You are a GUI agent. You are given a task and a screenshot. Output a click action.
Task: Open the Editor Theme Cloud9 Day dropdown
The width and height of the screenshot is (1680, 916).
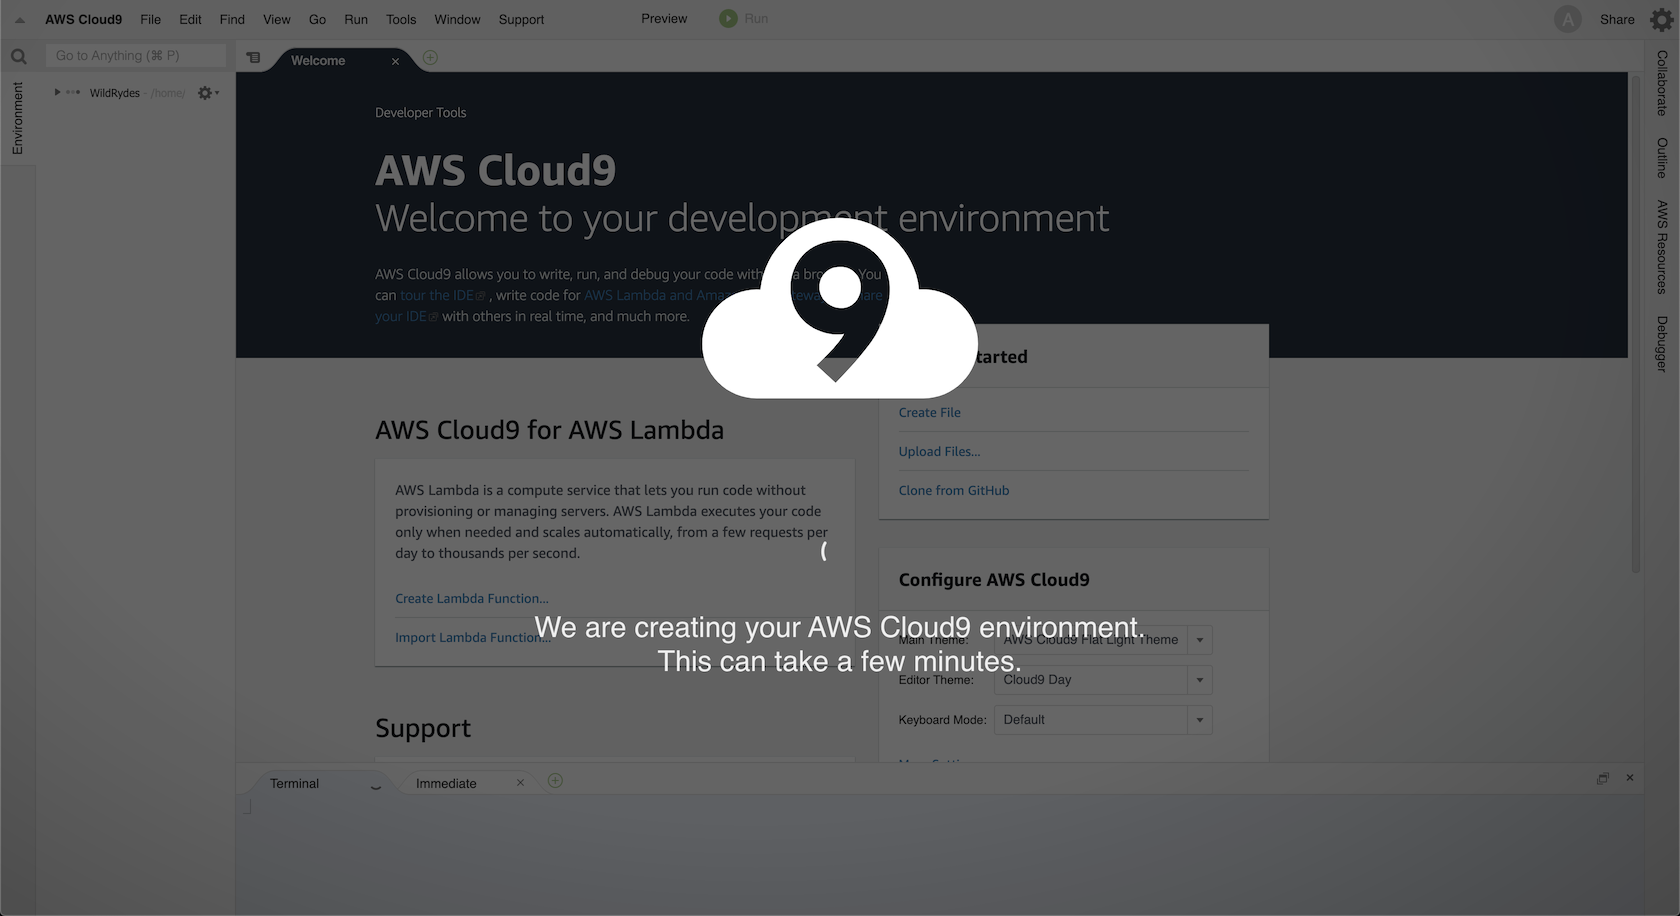(x=1103, y=680)
